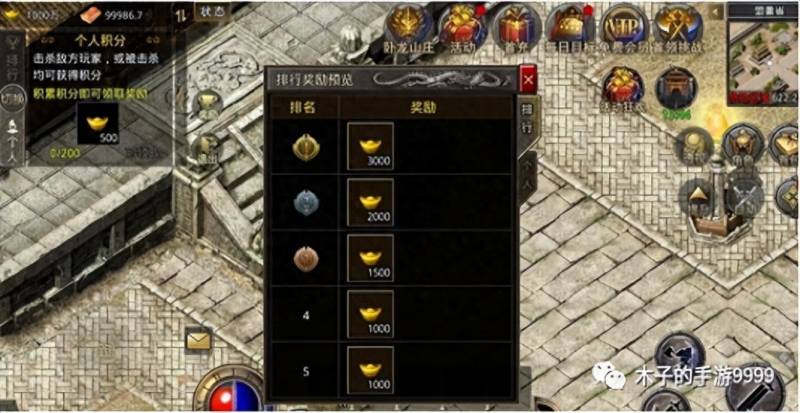This screenshot has width=800, height=413.
Task: Click the 500 gold ingot personal reward
Action: (x=98, y=124)
